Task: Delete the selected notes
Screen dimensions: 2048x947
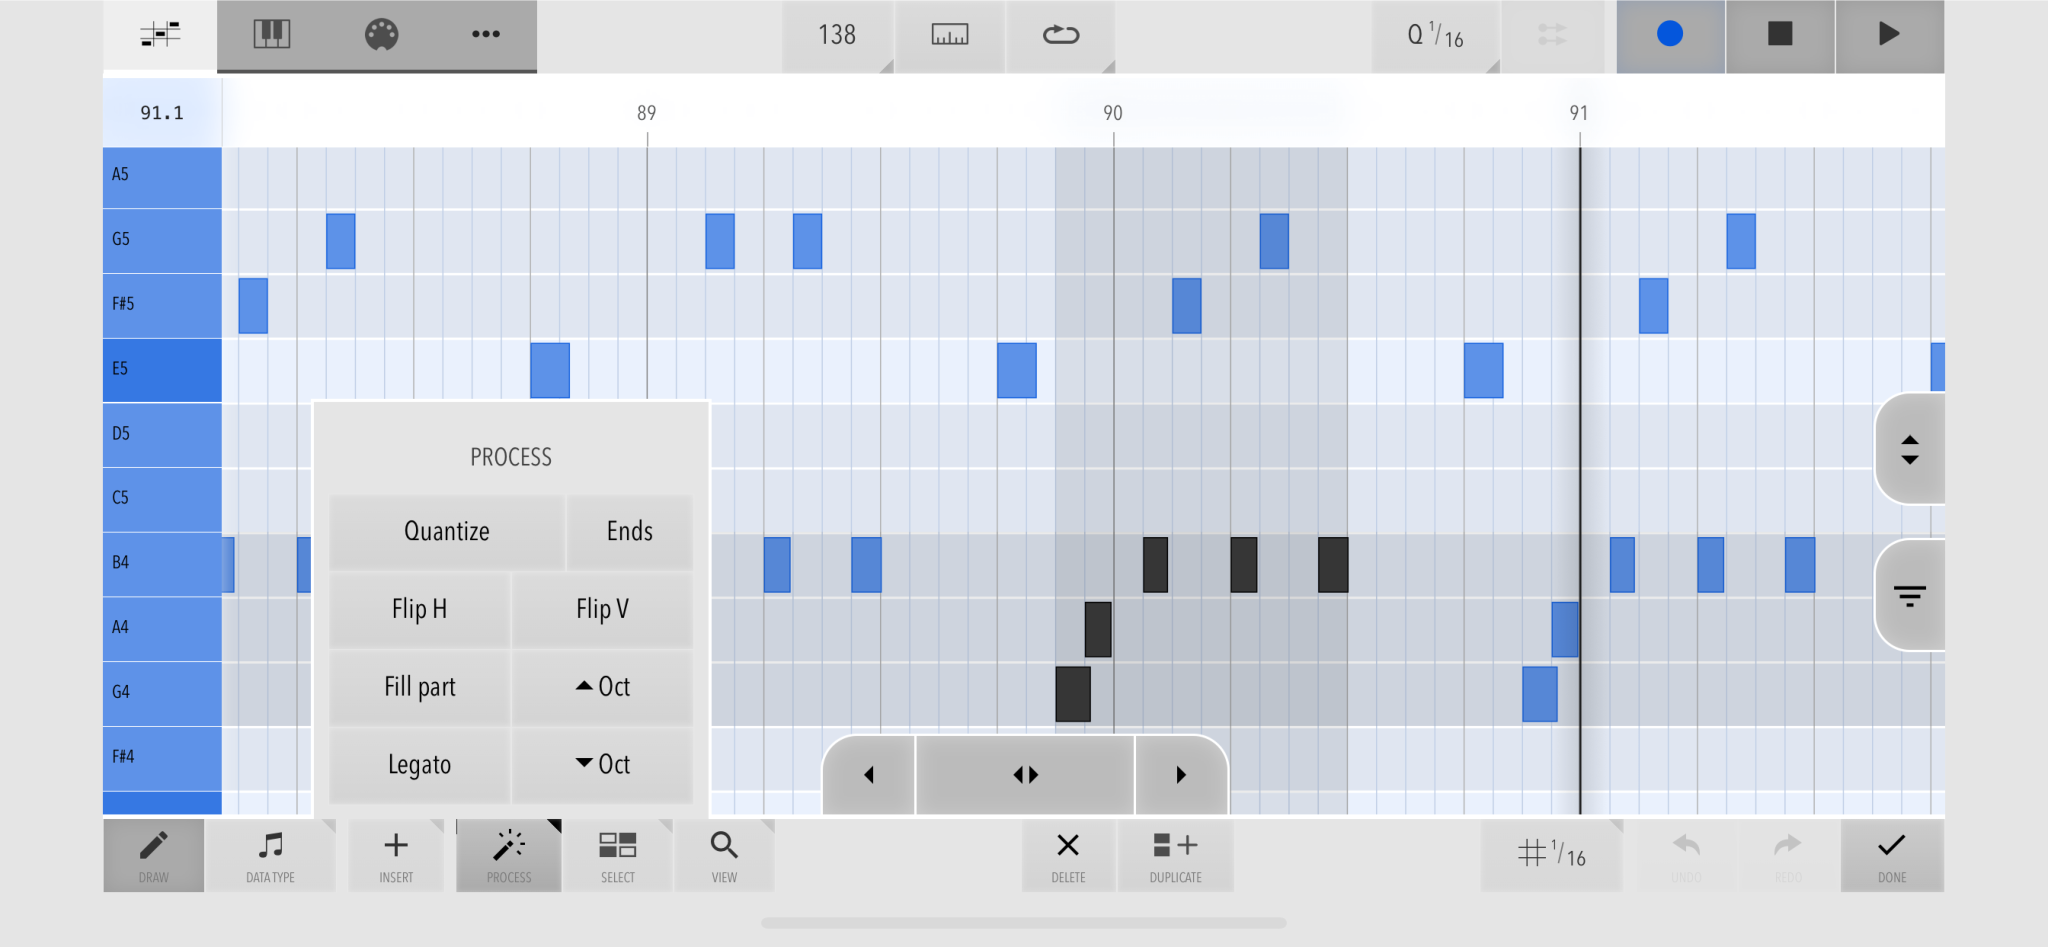Action: (1068, 855)
